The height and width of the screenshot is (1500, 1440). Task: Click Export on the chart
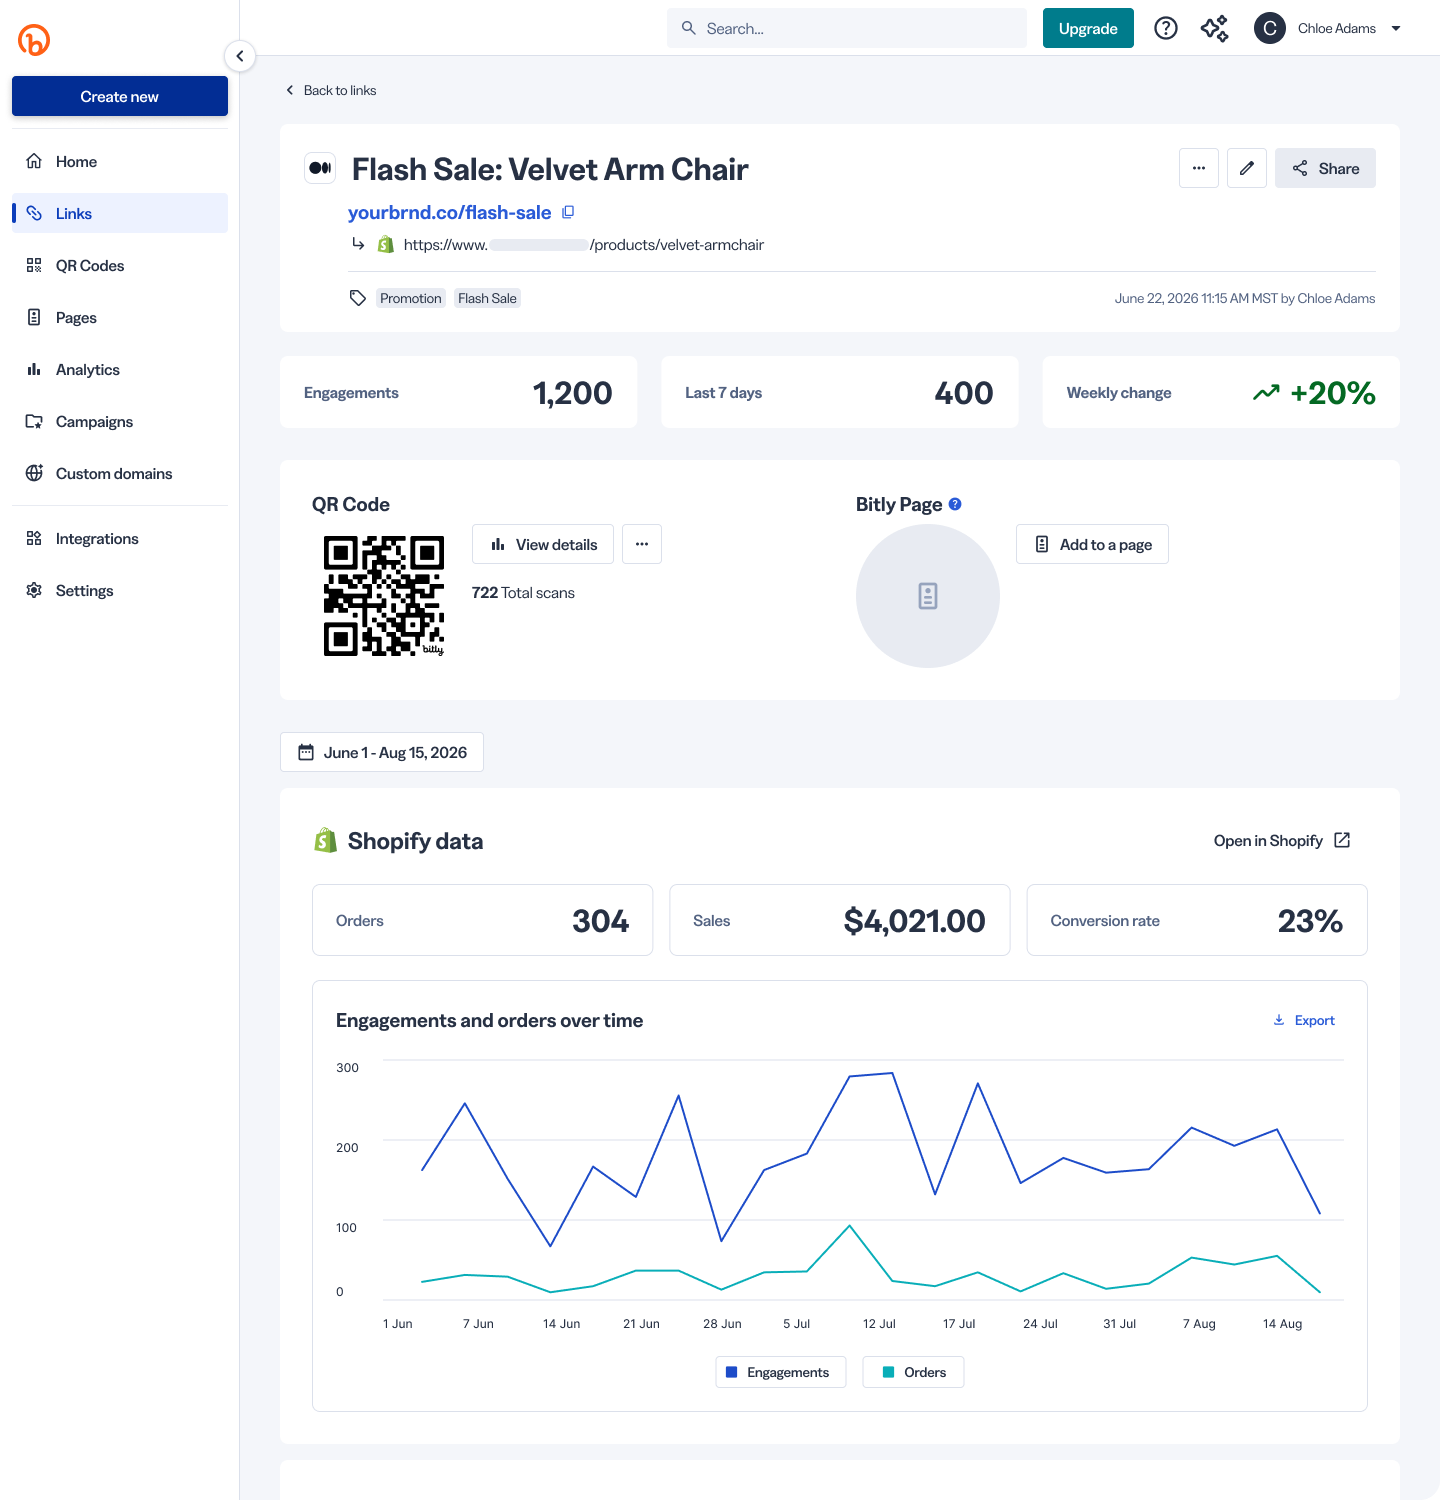(x=1304, y=1020)
